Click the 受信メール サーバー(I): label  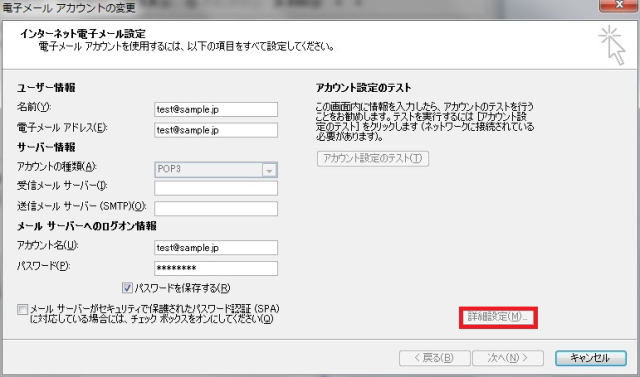click(62, 186)
